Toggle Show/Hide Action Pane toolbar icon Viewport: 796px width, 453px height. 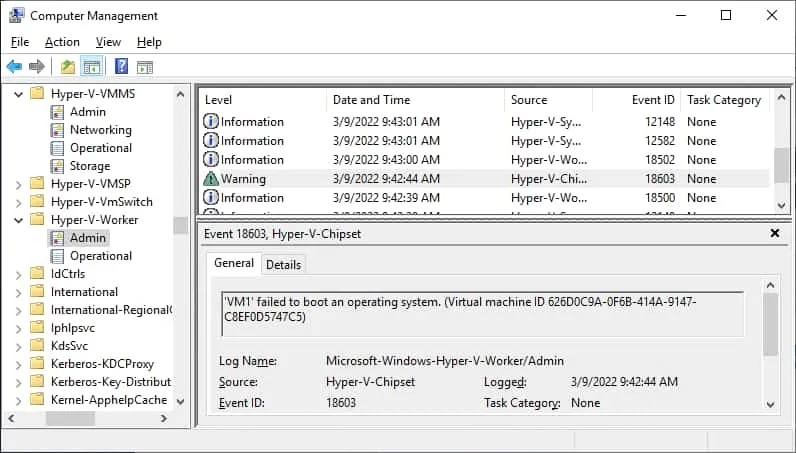click(145, 67)
